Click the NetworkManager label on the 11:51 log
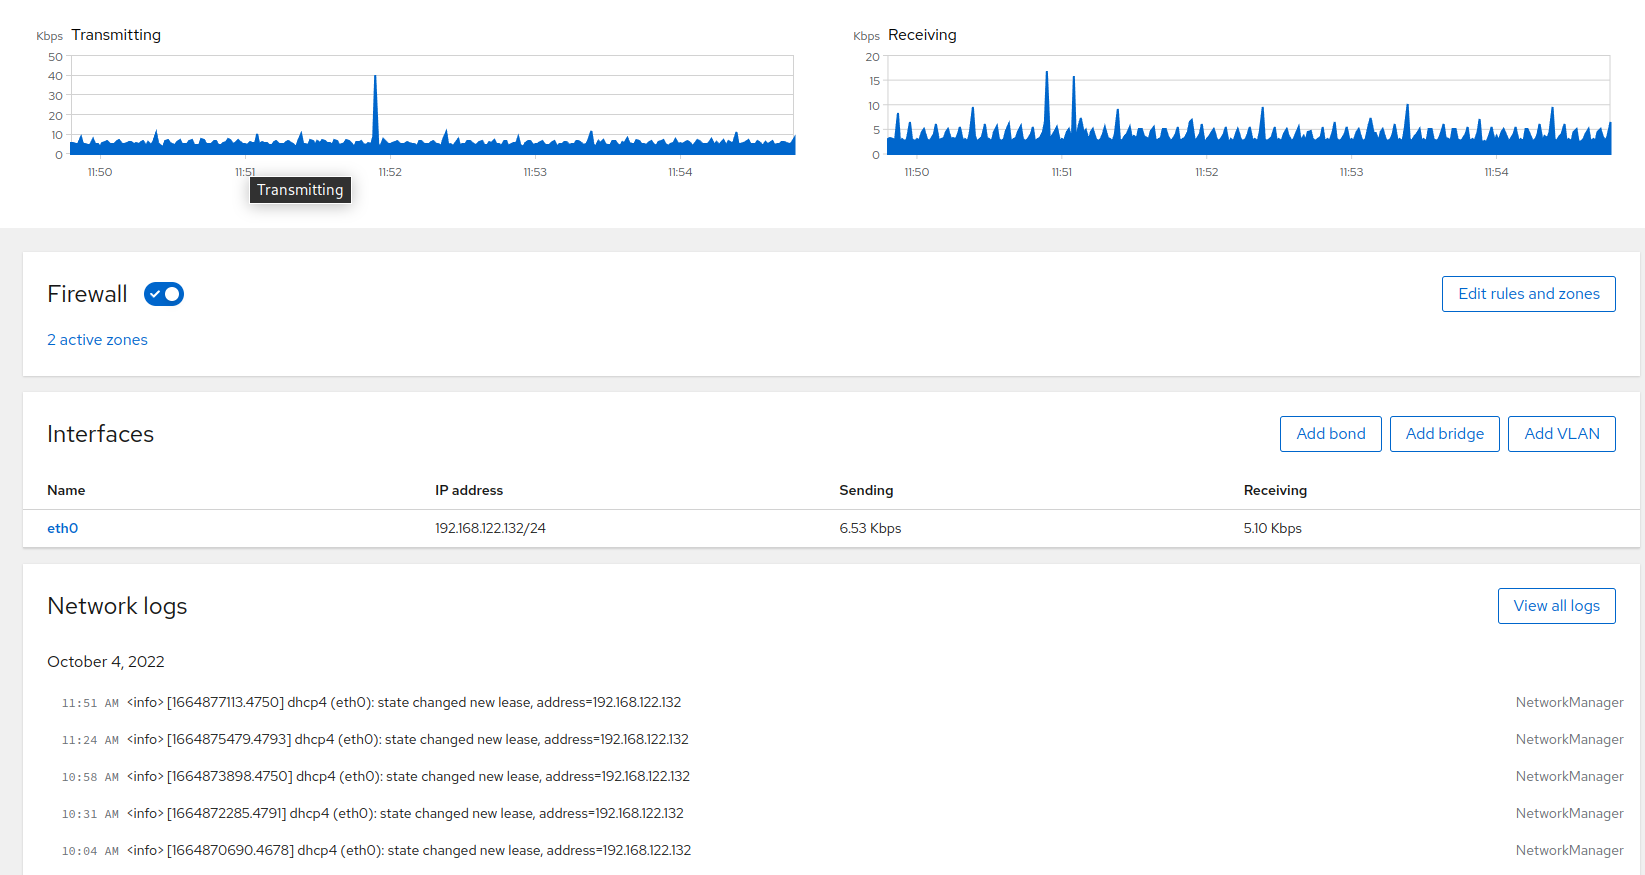Image resolution: width=1645 pixels, height=875 pixels. pos(1568,703)
